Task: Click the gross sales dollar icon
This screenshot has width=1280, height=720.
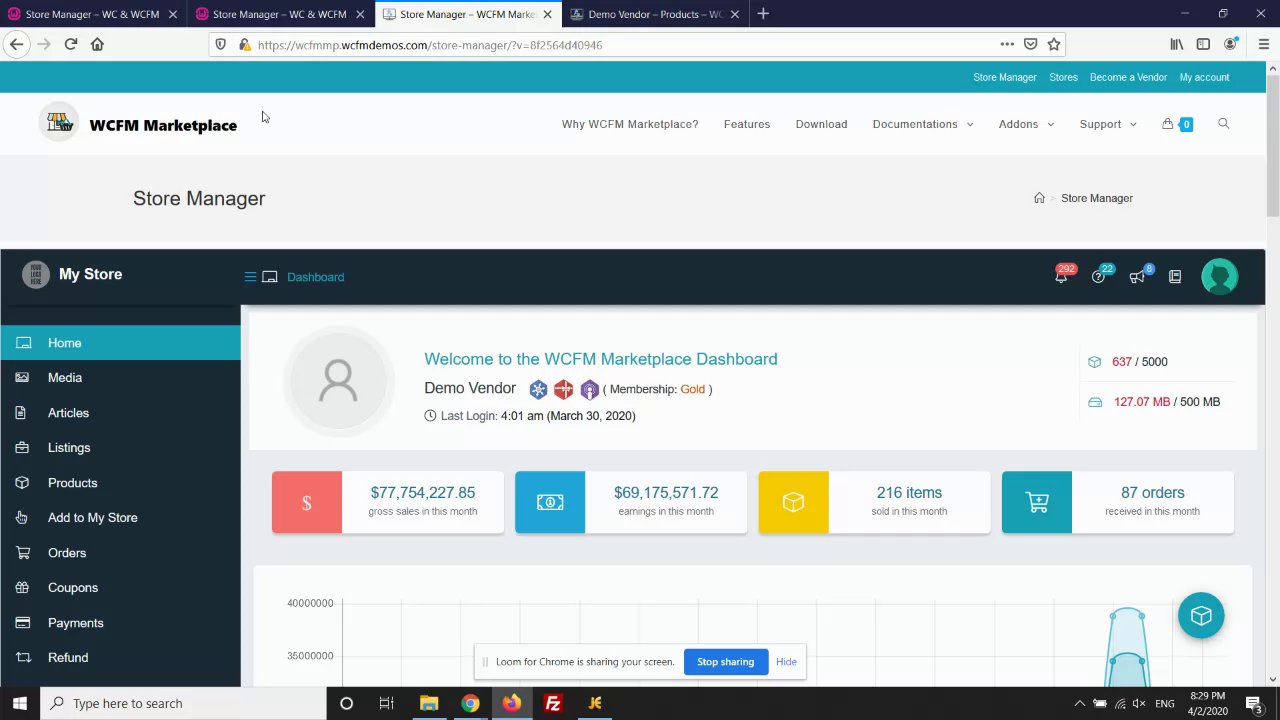Action: 307,502
